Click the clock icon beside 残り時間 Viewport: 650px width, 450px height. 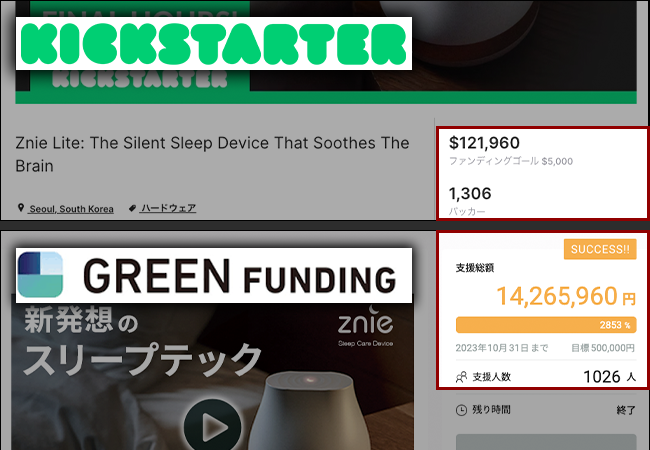460,410
